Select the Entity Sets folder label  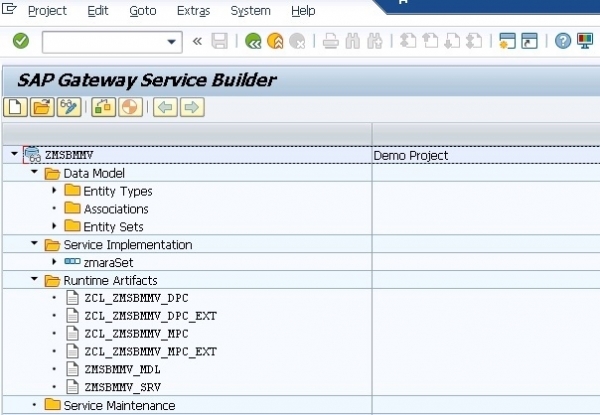[x=113, y=227]
